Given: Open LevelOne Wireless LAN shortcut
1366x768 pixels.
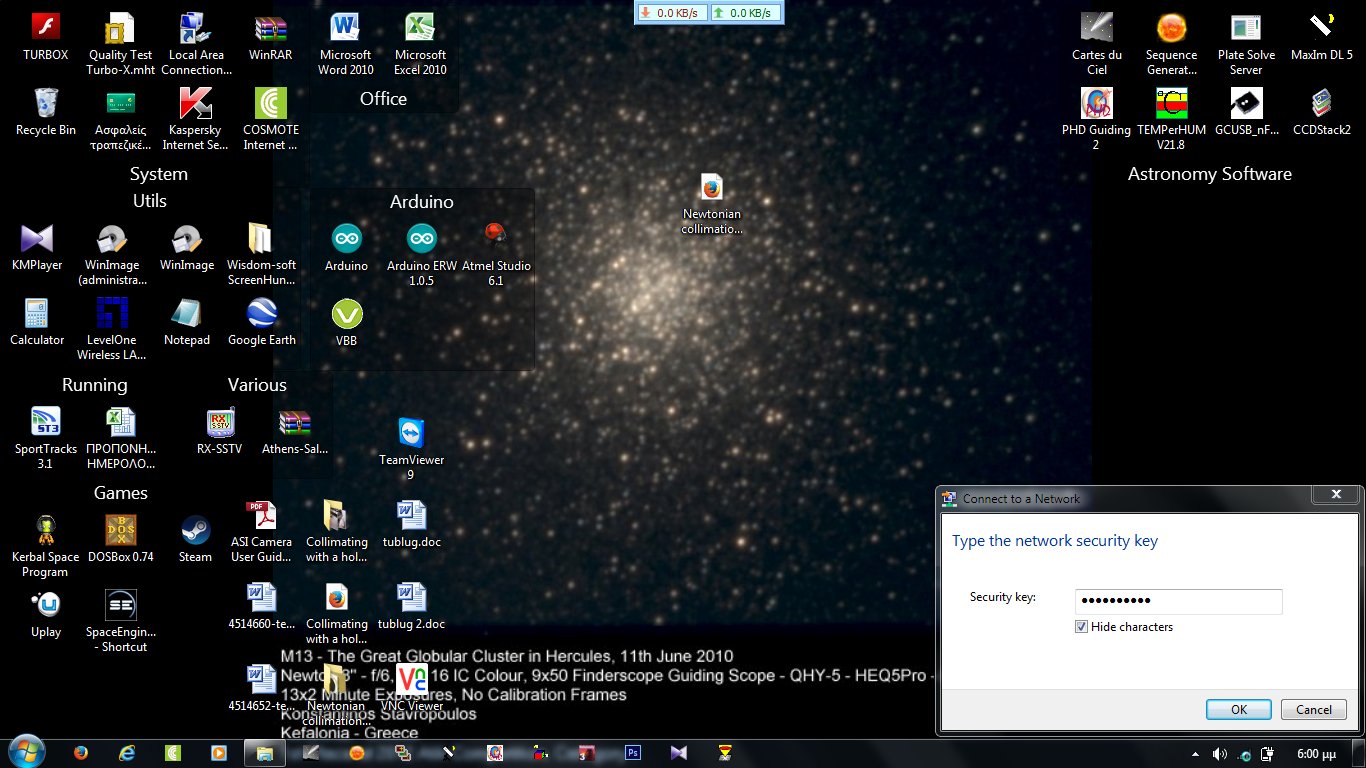Looking at the screenshot, I should [112, 329].
